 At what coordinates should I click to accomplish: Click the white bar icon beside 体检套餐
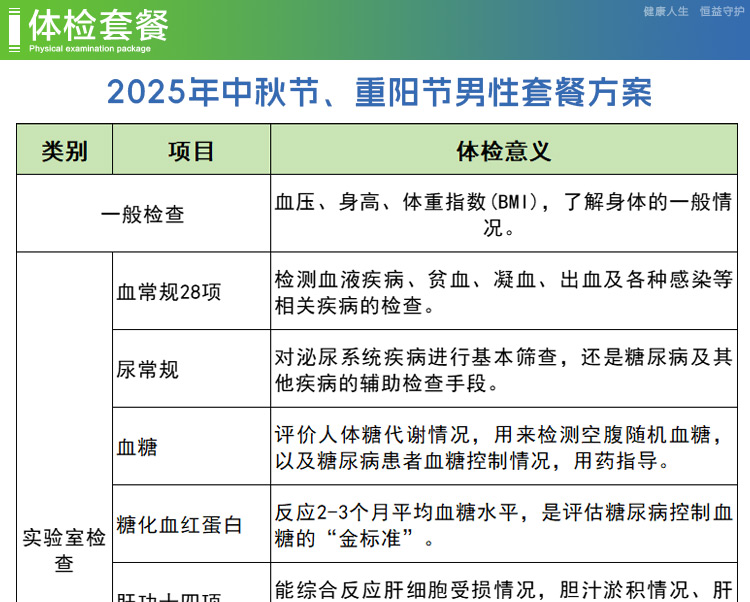click(x=14, y=28)
